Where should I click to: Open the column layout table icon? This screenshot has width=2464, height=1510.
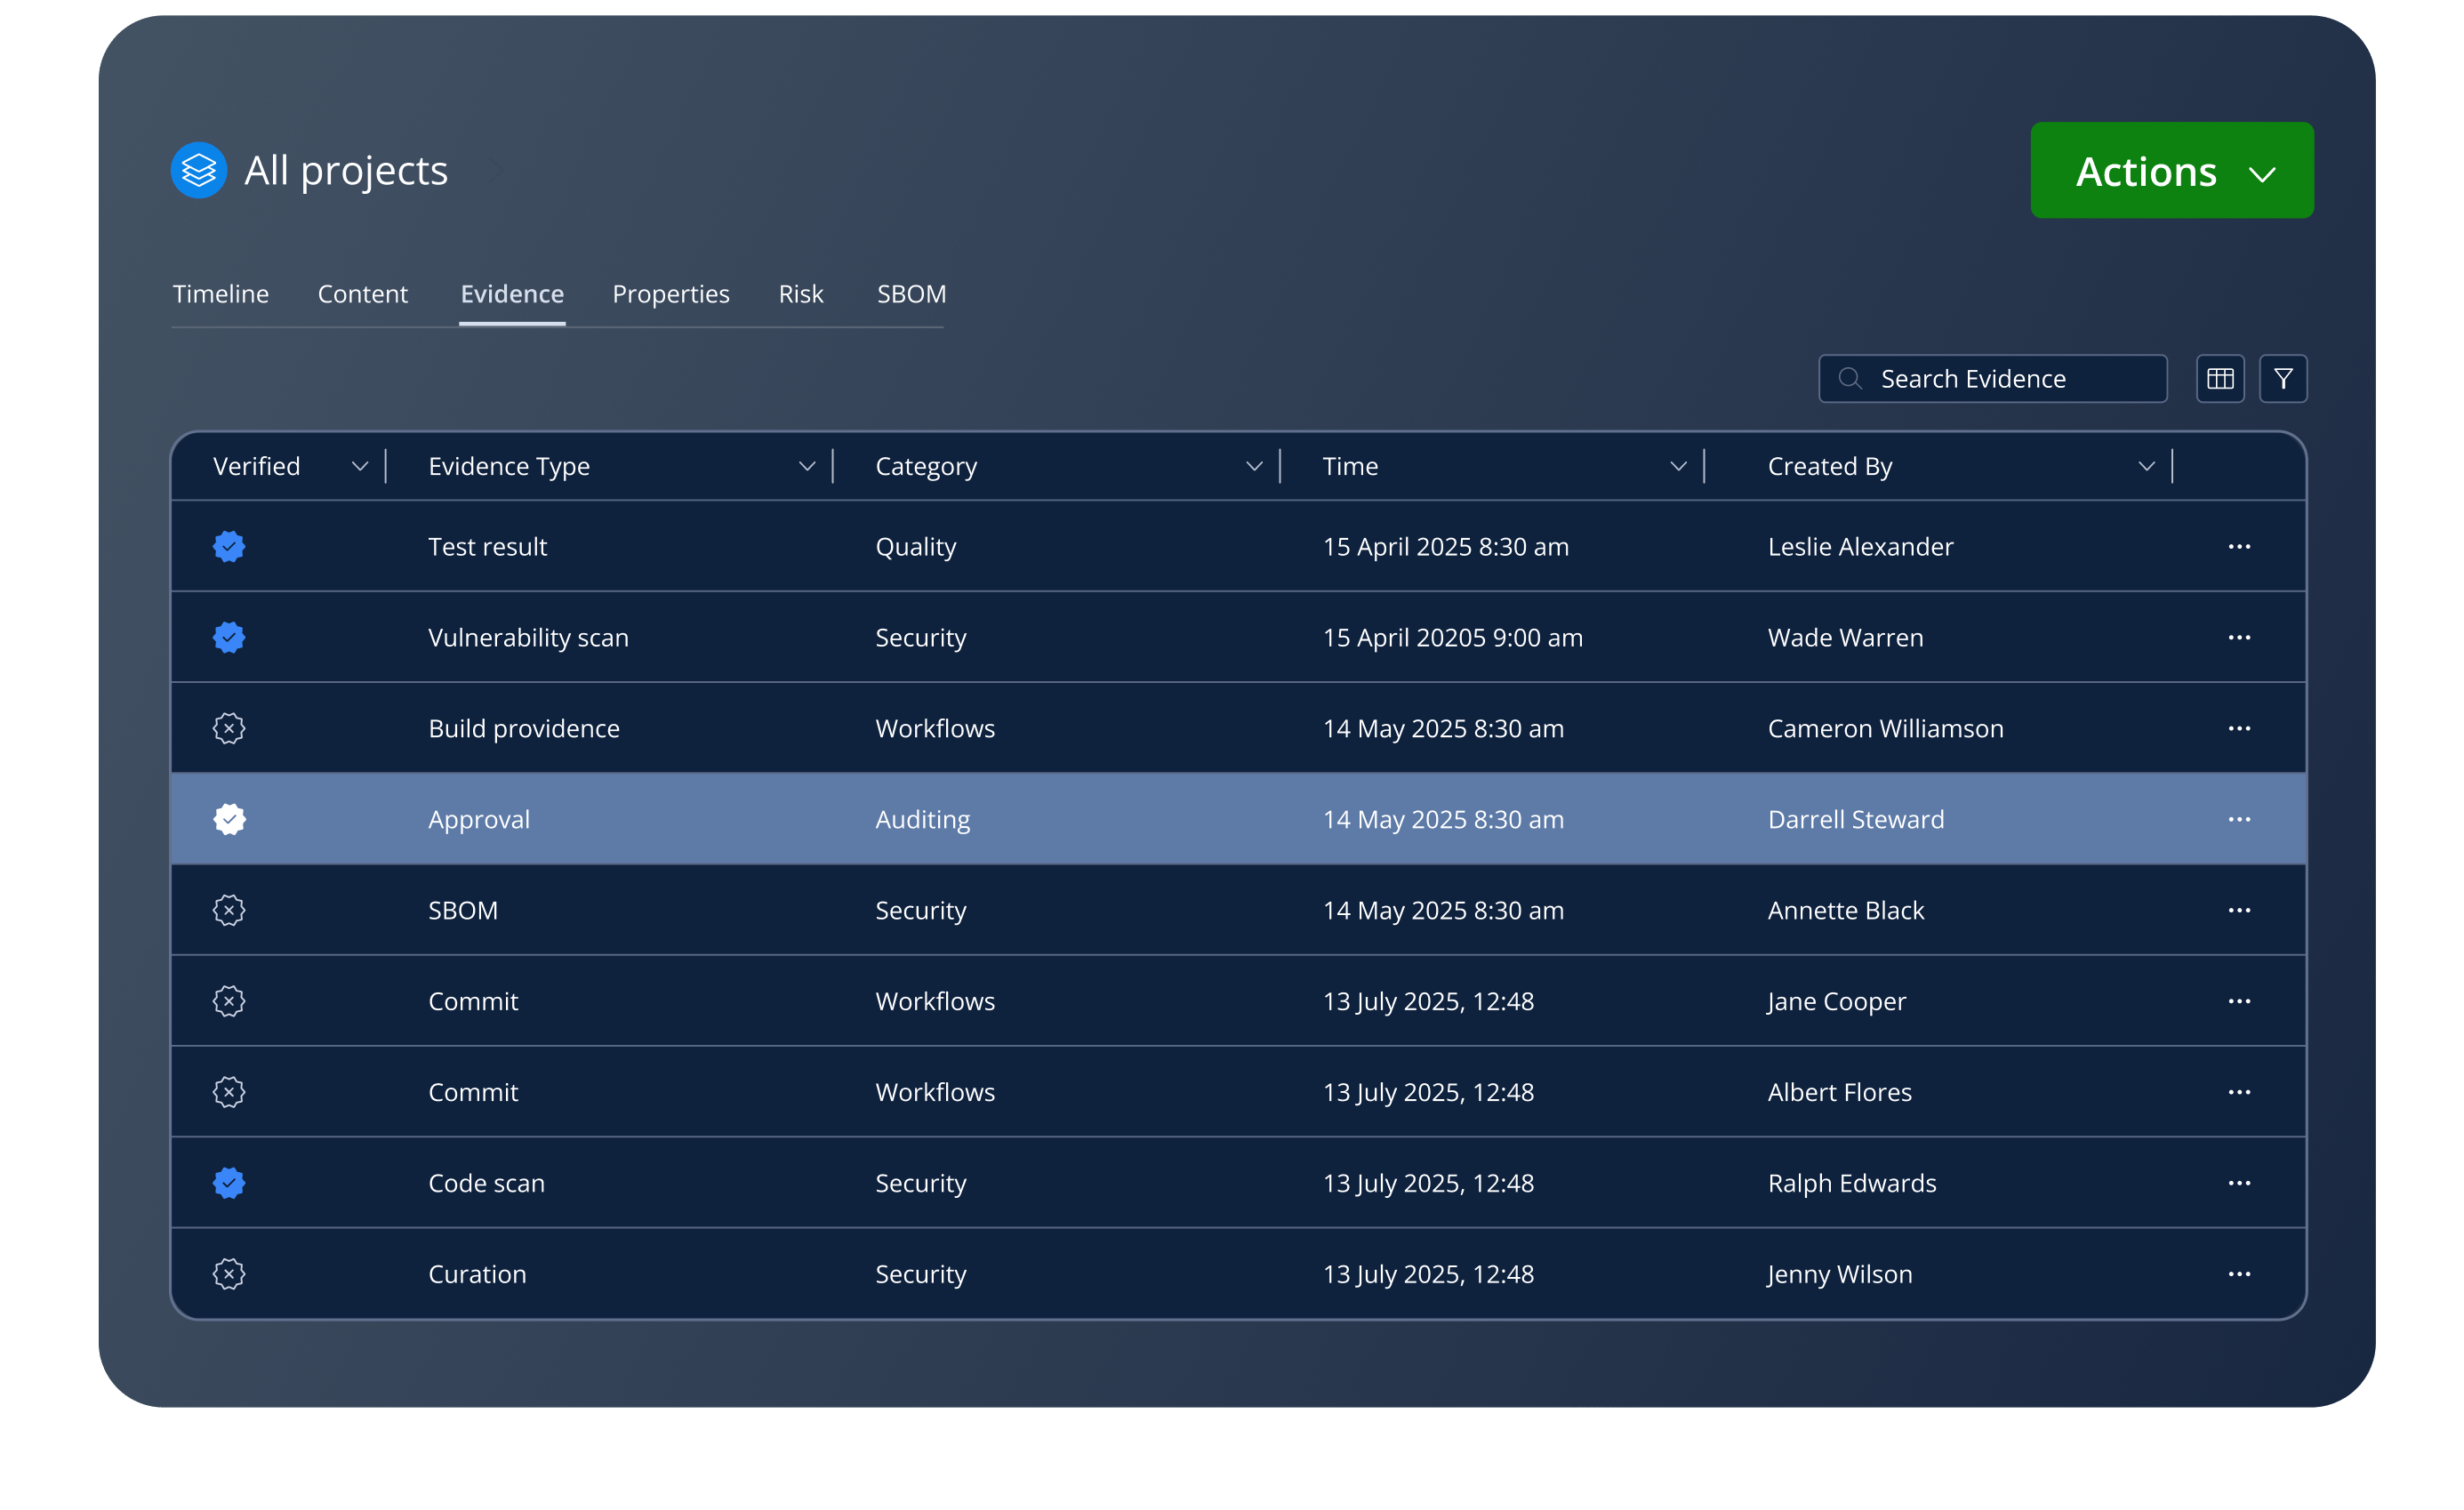pos(2220,379)
